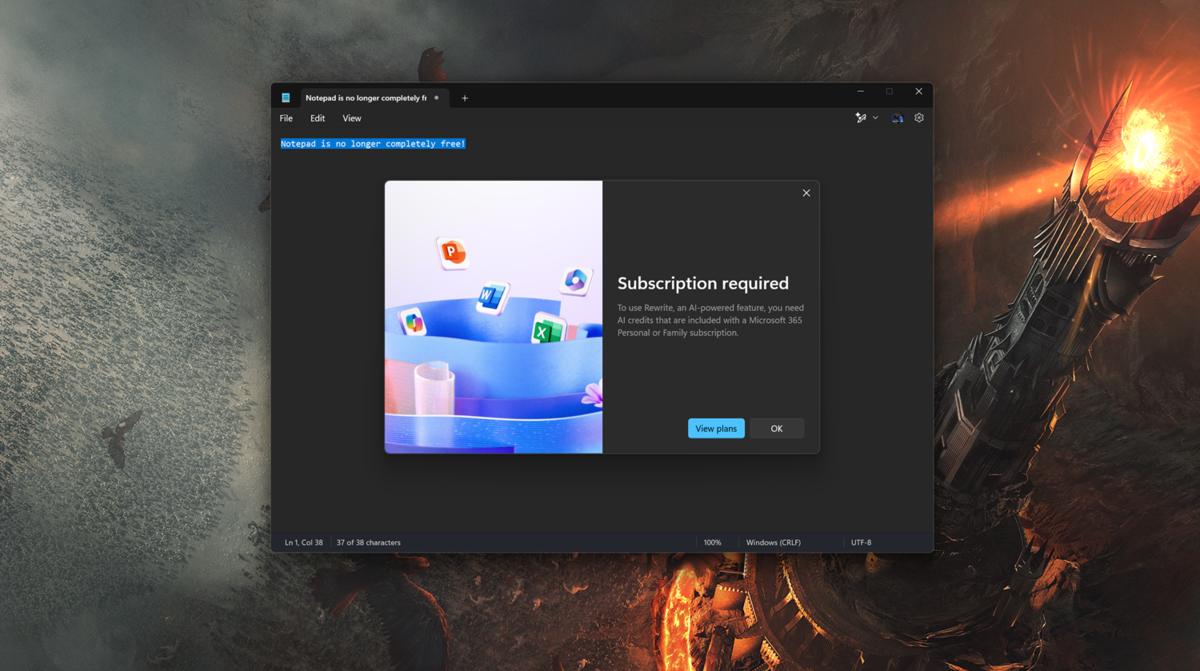Click the account profile avatar icon
This screenshot has width=1200, height=671.
click(896, 117)
